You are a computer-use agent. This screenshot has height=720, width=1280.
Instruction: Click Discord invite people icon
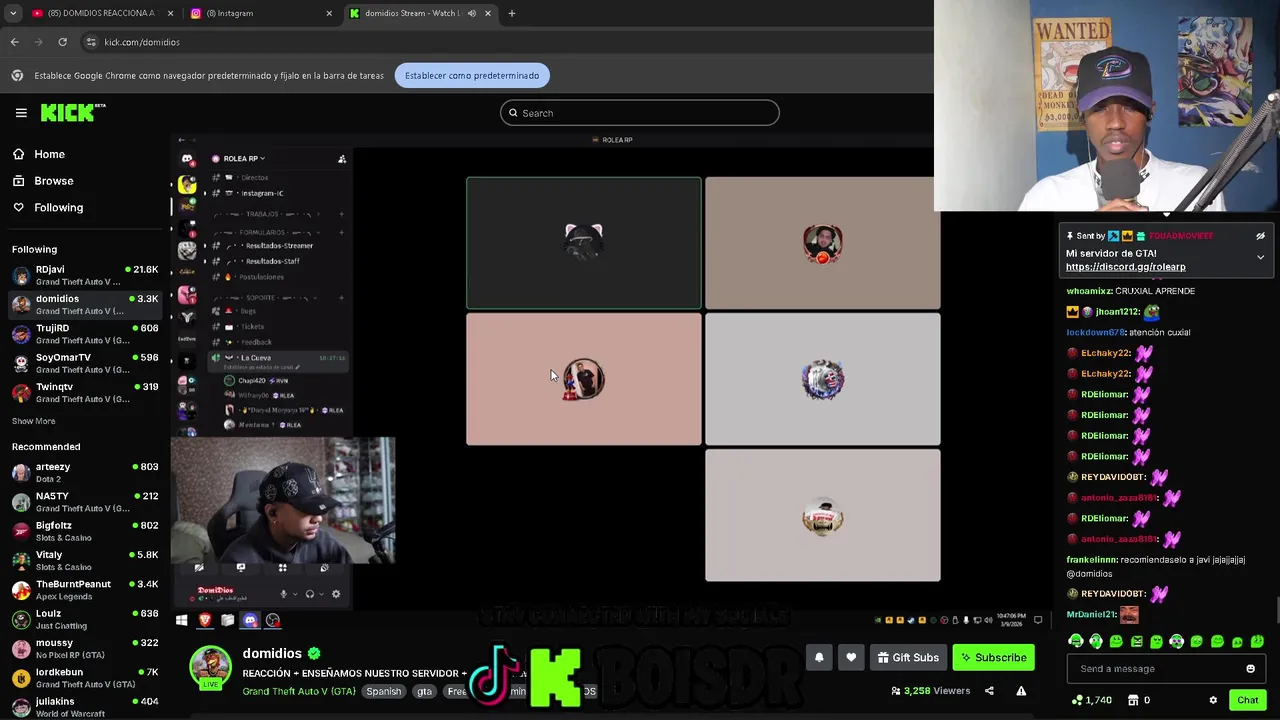tap(342, 158)
